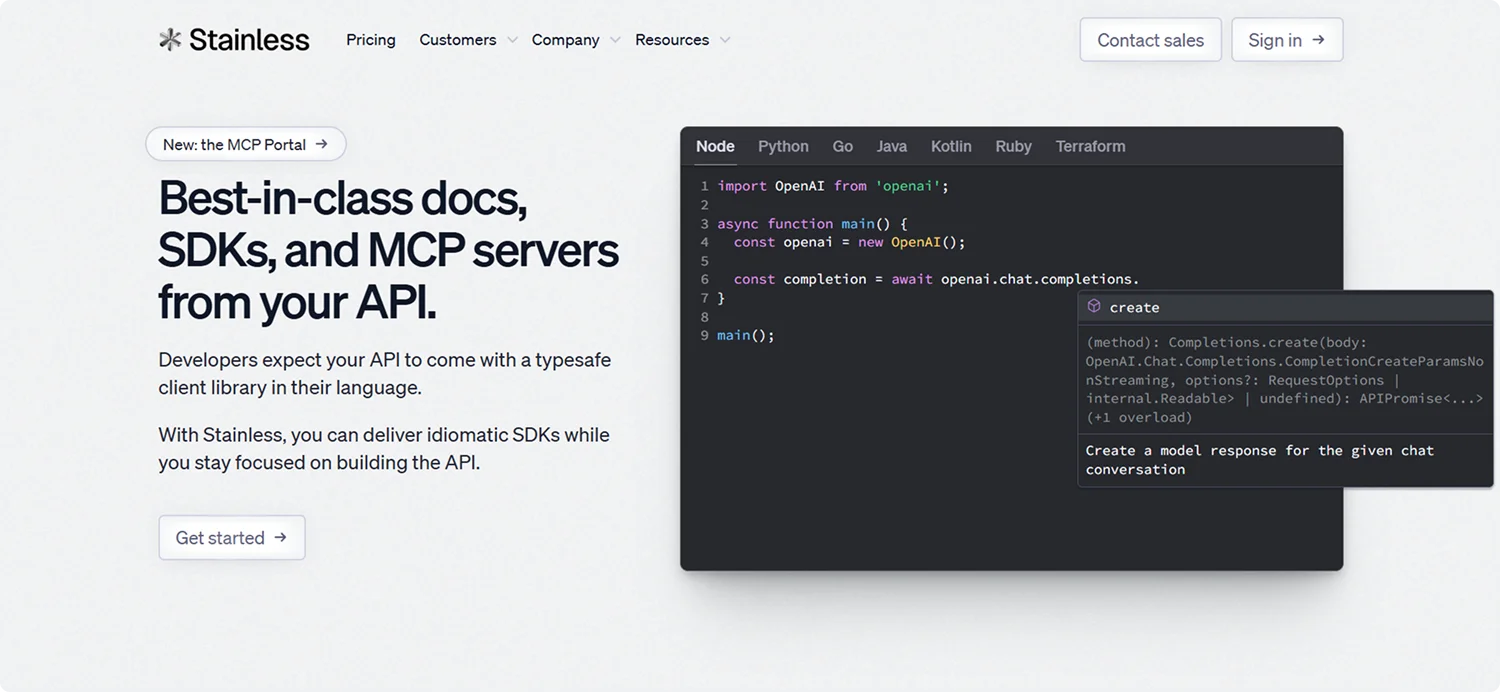Open the New: the MCP Portal announcement

click(246, 144)
